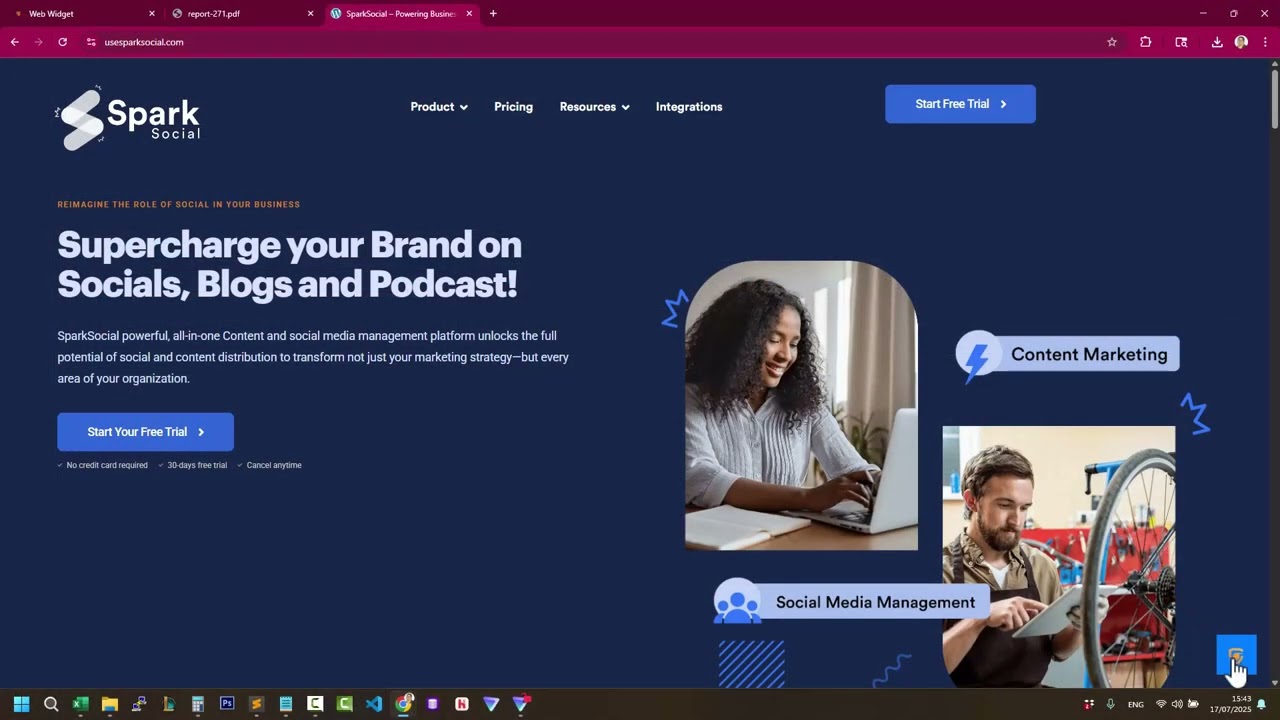1280x720 pixels.
Task: Click the Start Free Trial header button
Action: [960, 104]
